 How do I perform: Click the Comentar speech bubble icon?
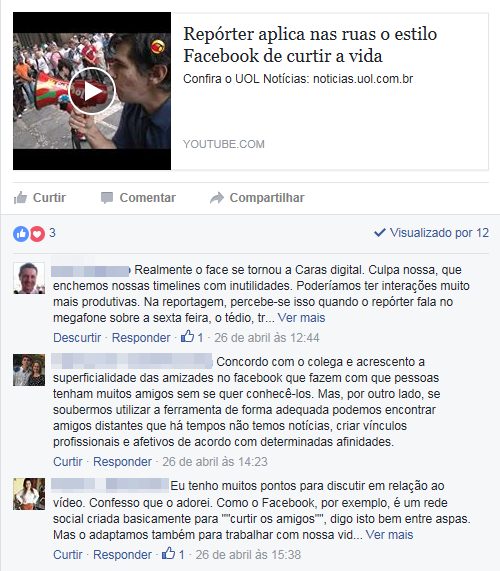[x=107, y=198]
